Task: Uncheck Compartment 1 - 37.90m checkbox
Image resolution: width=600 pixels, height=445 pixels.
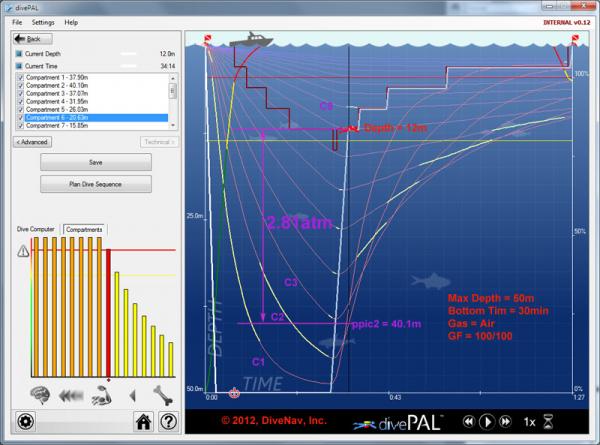Action: 22,76
